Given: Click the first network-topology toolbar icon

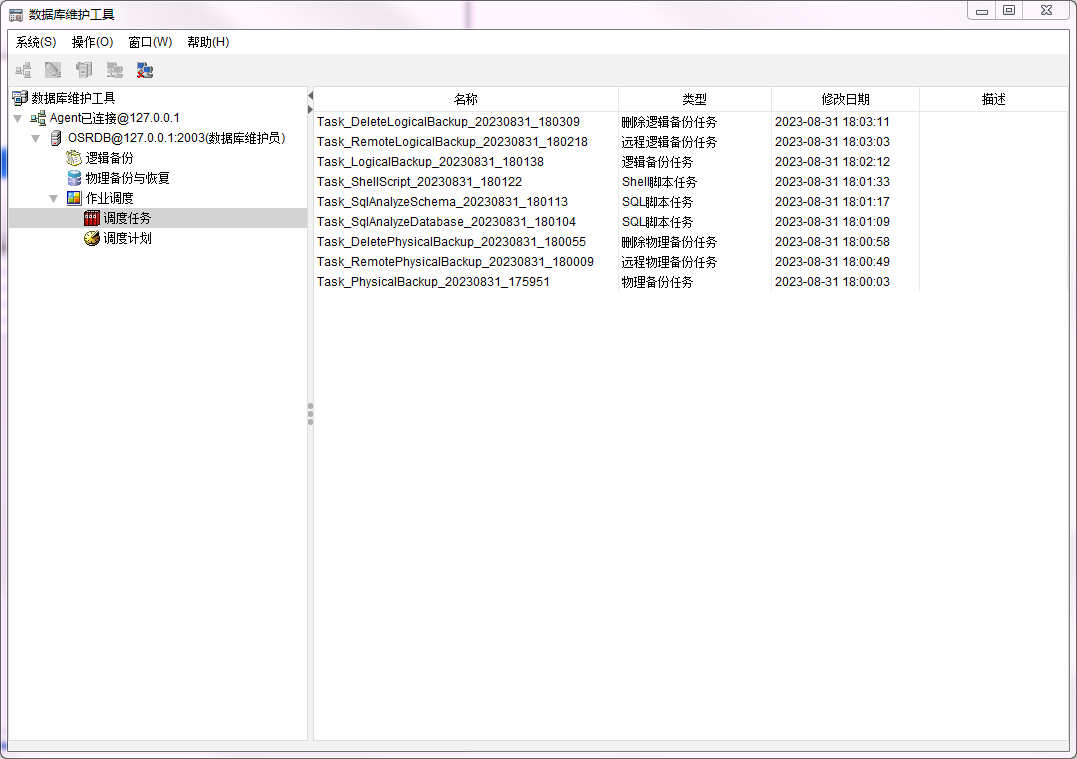Looking at the screenshot, I should (x=21, y=69).
